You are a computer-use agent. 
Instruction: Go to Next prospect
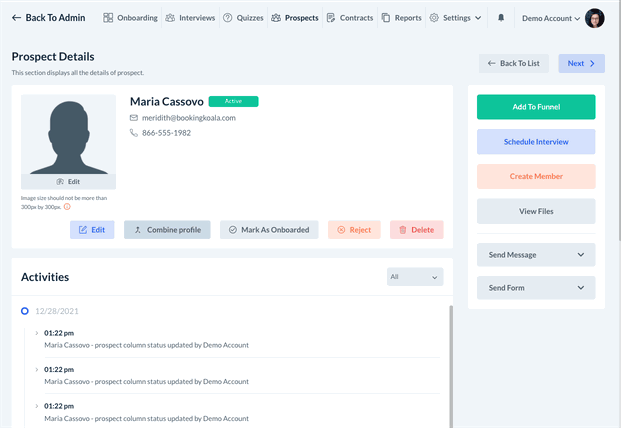581,63
